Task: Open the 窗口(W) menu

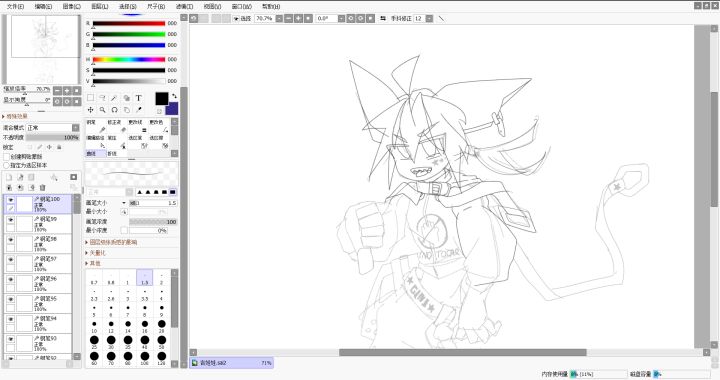Action: [x=242, y=6]
